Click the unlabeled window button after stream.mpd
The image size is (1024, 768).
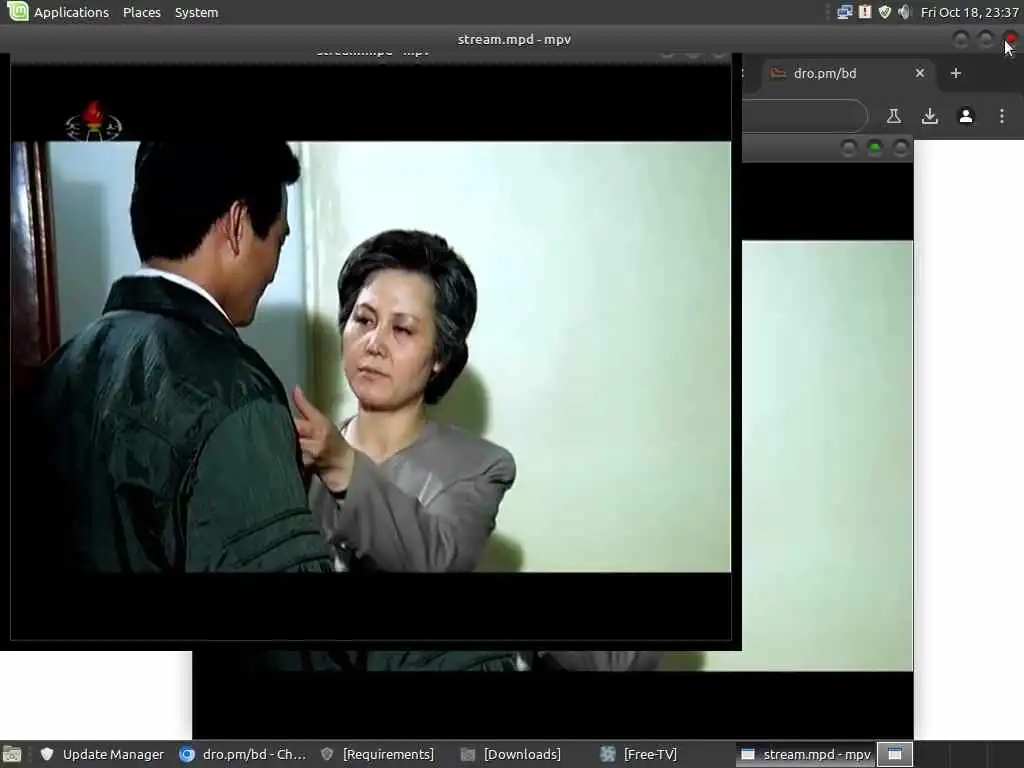[x=895, y=754]
